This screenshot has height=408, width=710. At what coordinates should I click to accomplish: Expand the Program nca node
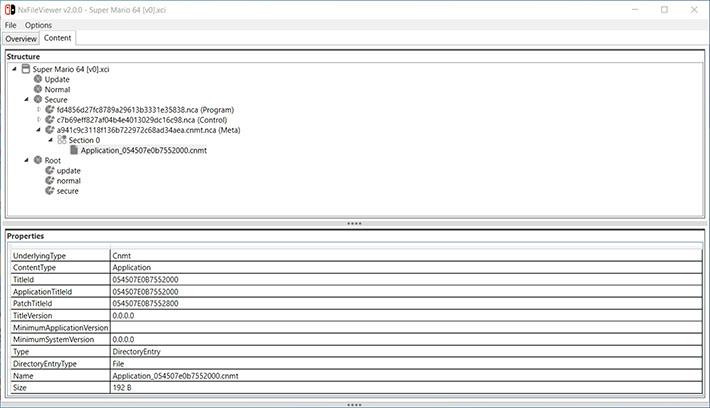click(38, 110)
